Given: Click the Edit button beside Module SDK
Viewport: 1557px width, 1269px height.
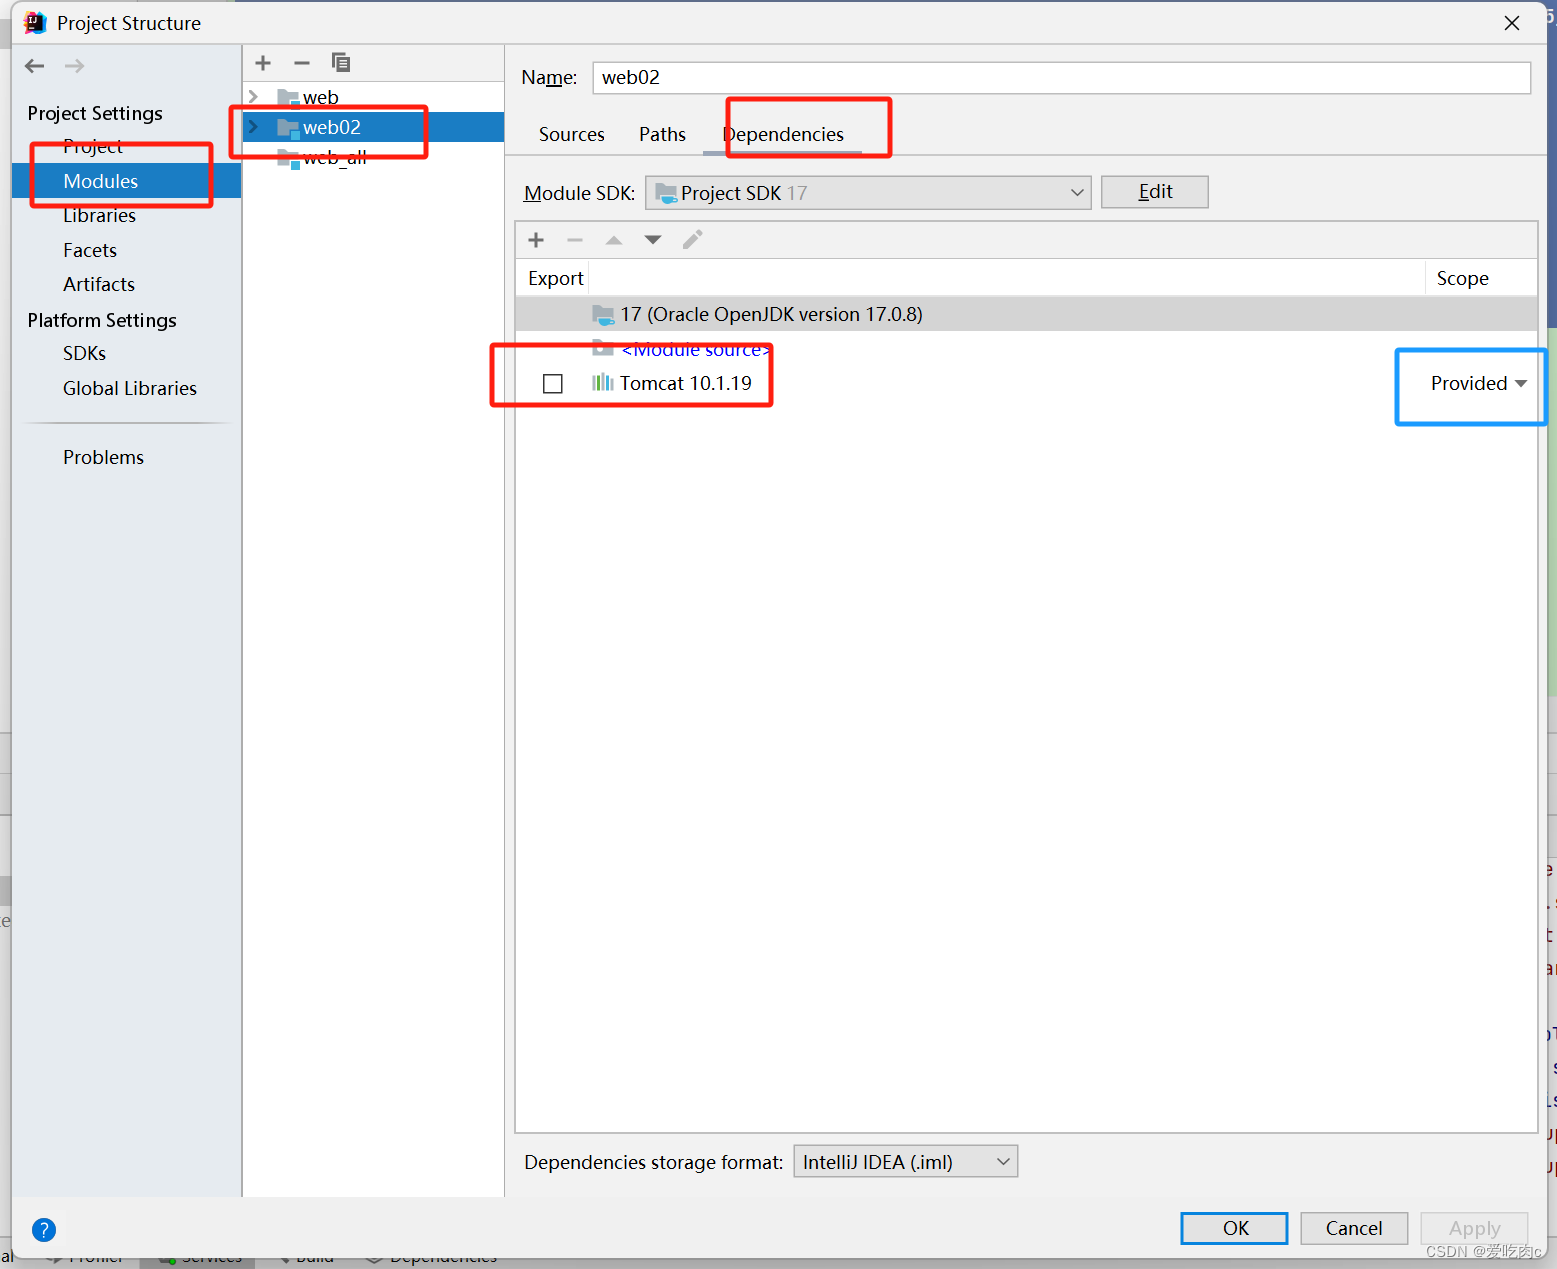Looking at the screenshot, I should [x=1155, y=192].
